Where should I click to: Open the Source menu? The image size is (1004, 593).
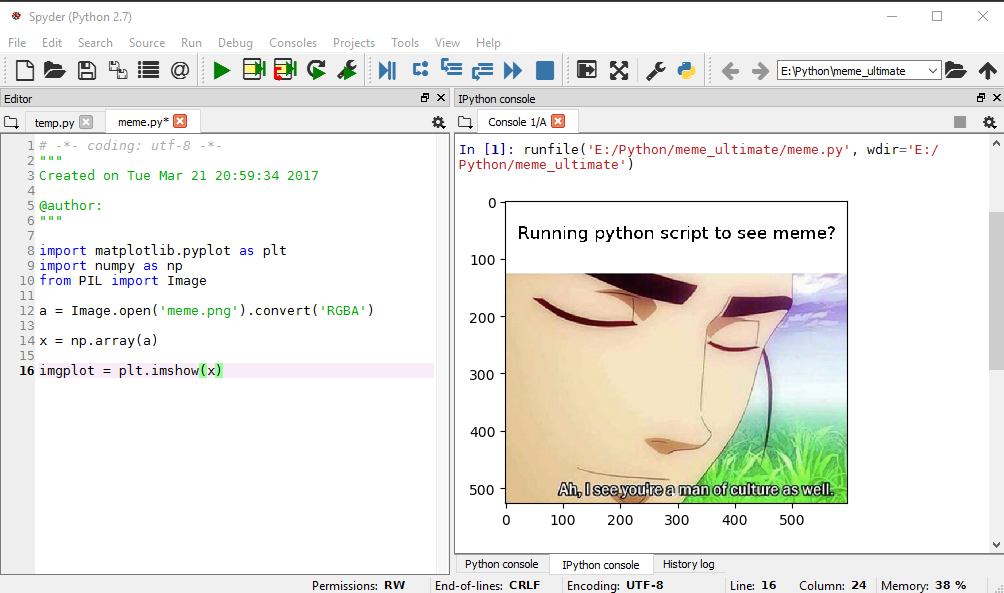tap(147, 43)
